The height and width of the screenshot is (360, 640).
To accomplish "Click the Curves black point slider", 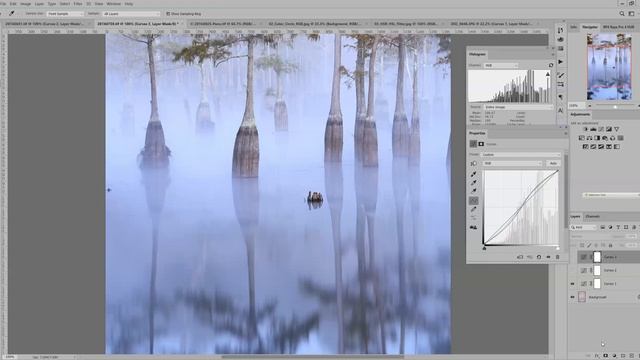I will tap(484, 248).
